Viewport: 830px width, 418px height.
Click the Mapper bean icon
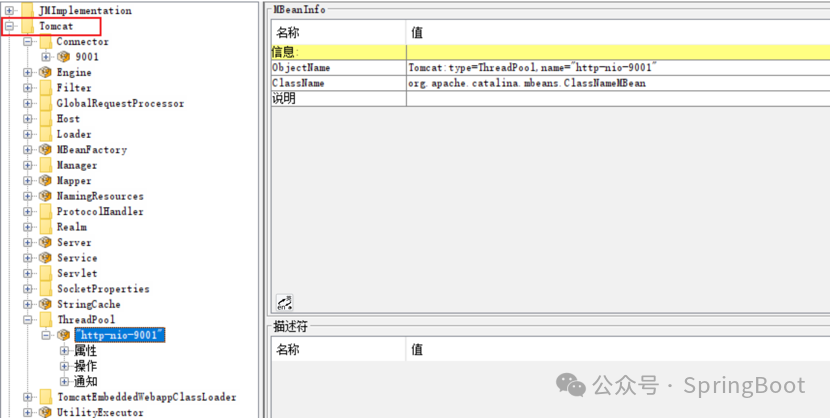tap(46, 180)
